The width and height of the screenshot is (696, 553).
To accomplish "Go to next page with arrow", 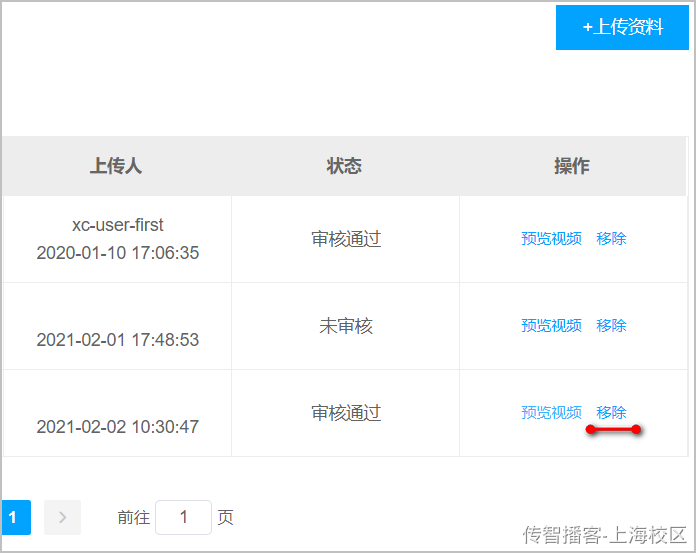I will (x=63, y=517).
